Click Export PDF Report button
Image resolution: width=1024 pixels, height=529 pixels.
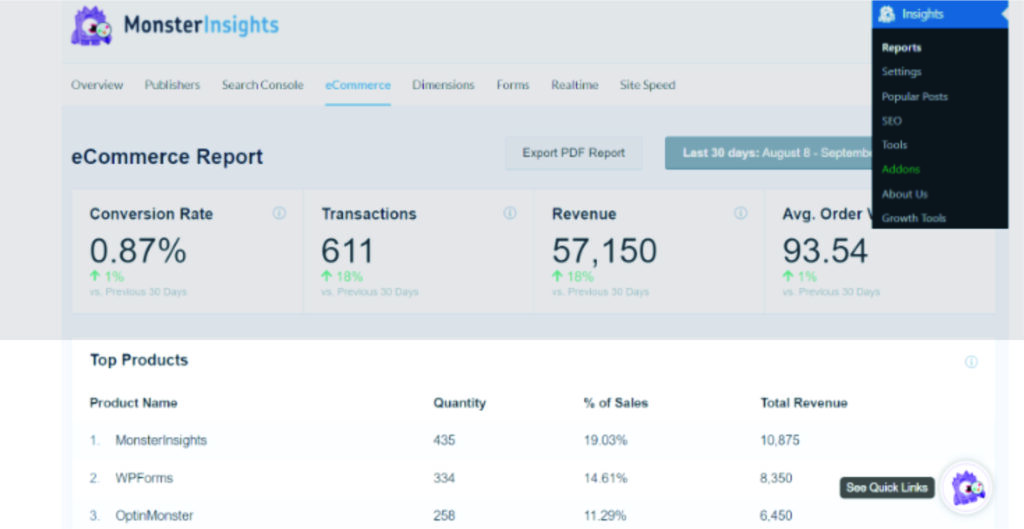(x=573, y=153)
